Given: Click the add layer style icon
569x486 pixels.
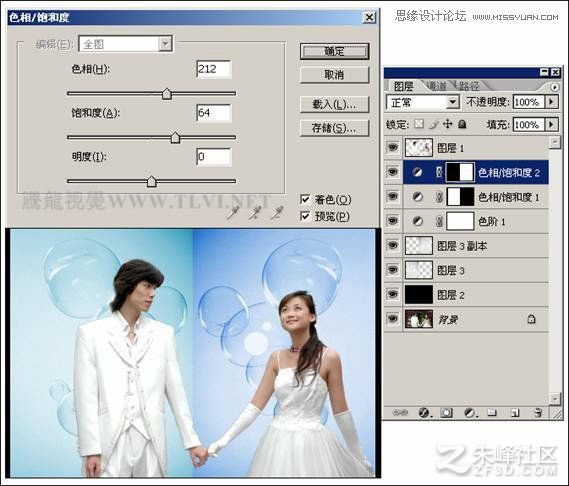Looking at the screenshot, I should click(x=423, y=413).
